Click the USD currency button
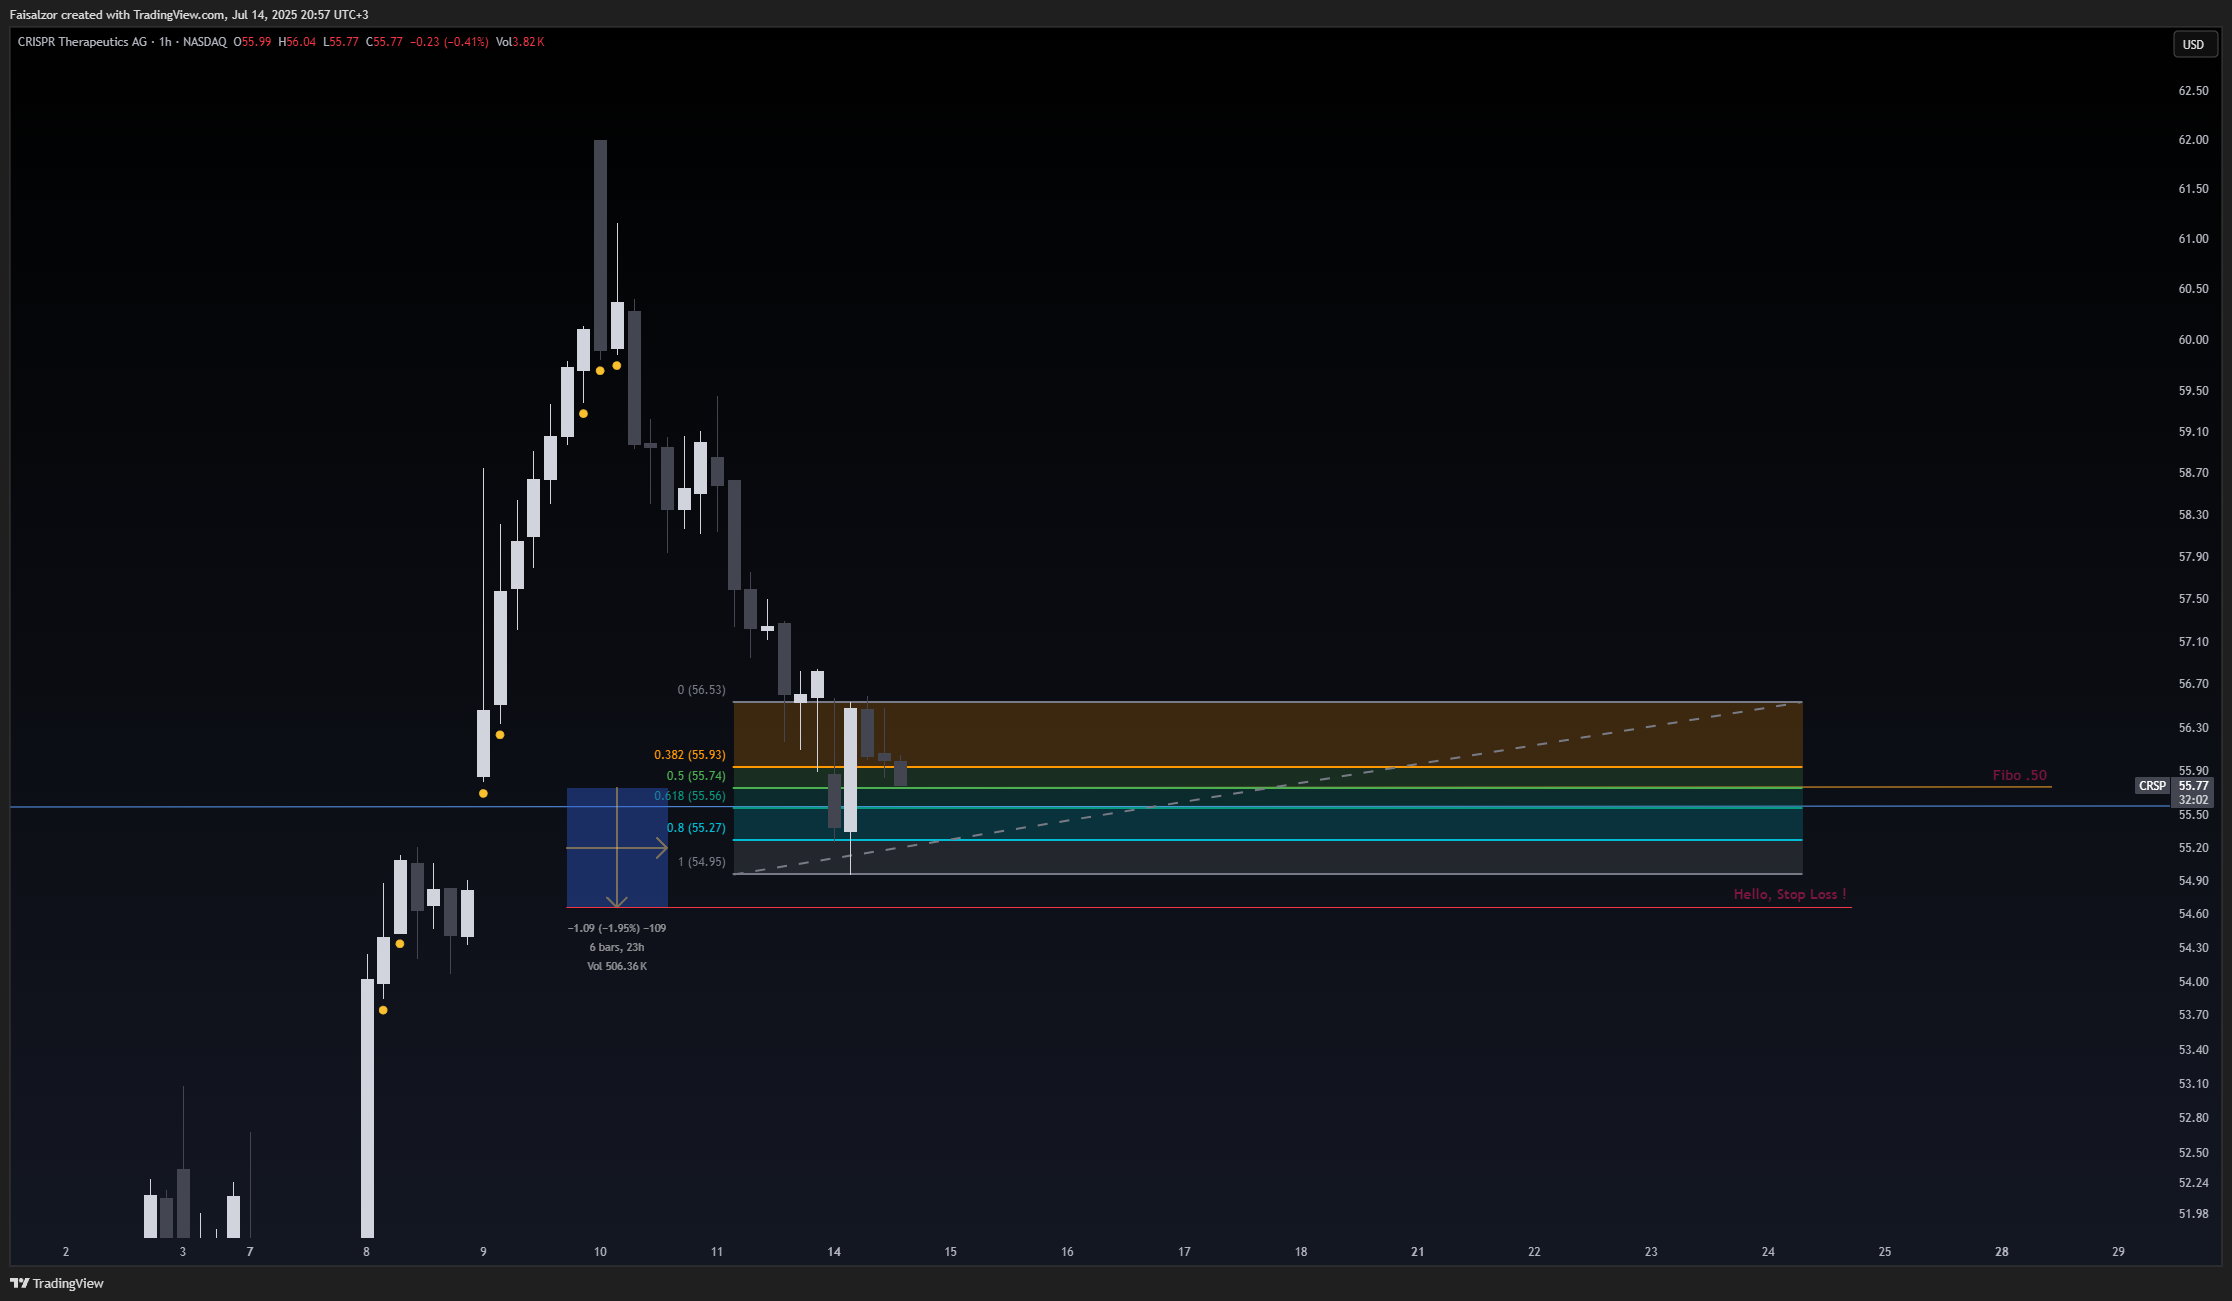This screenshot has width=2232, height=1301. pyautogui.click(x=2193, y=44)
